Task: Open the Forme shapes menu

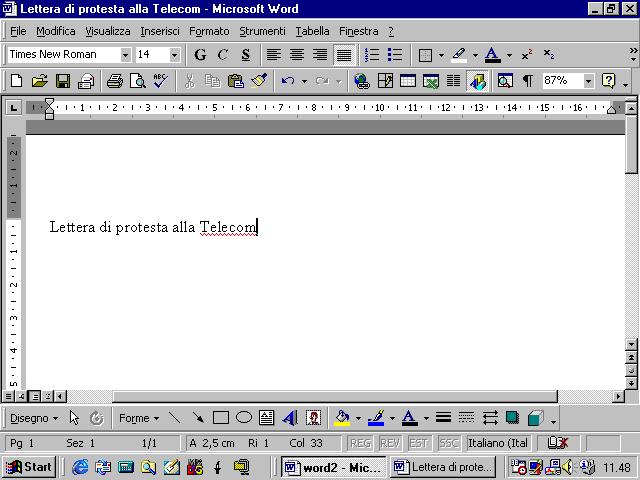Action: tap(138, 418)
